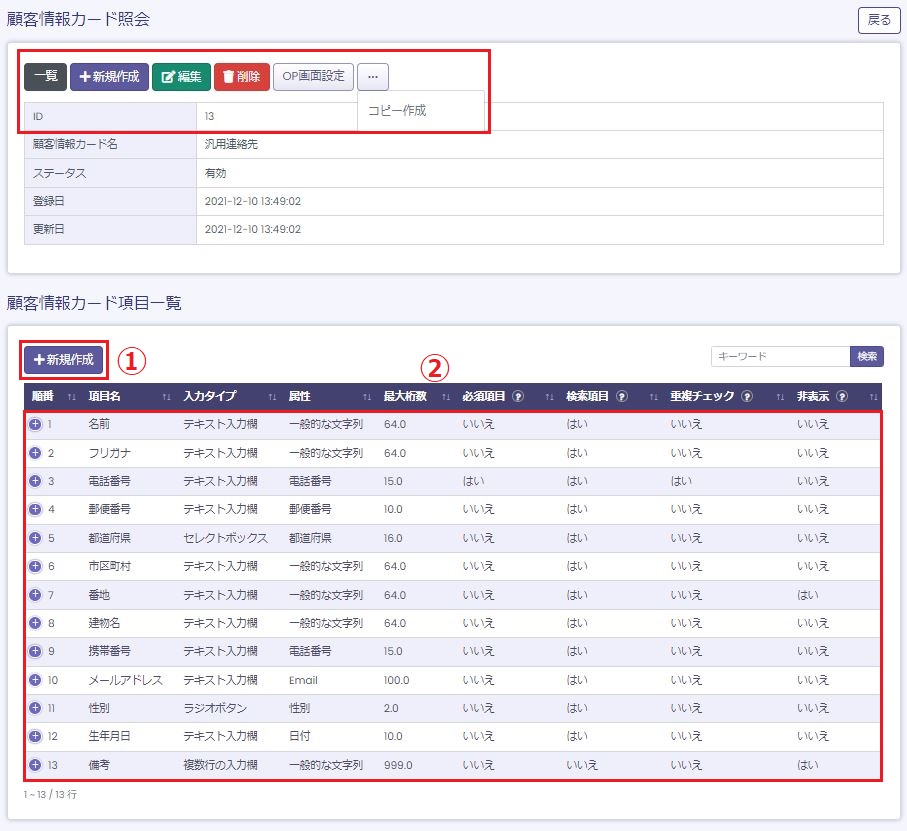907x831 pixels.
Task: Expand the メールアドレス row plus icon
Action: pyautogui.click(x=35, y=680)
